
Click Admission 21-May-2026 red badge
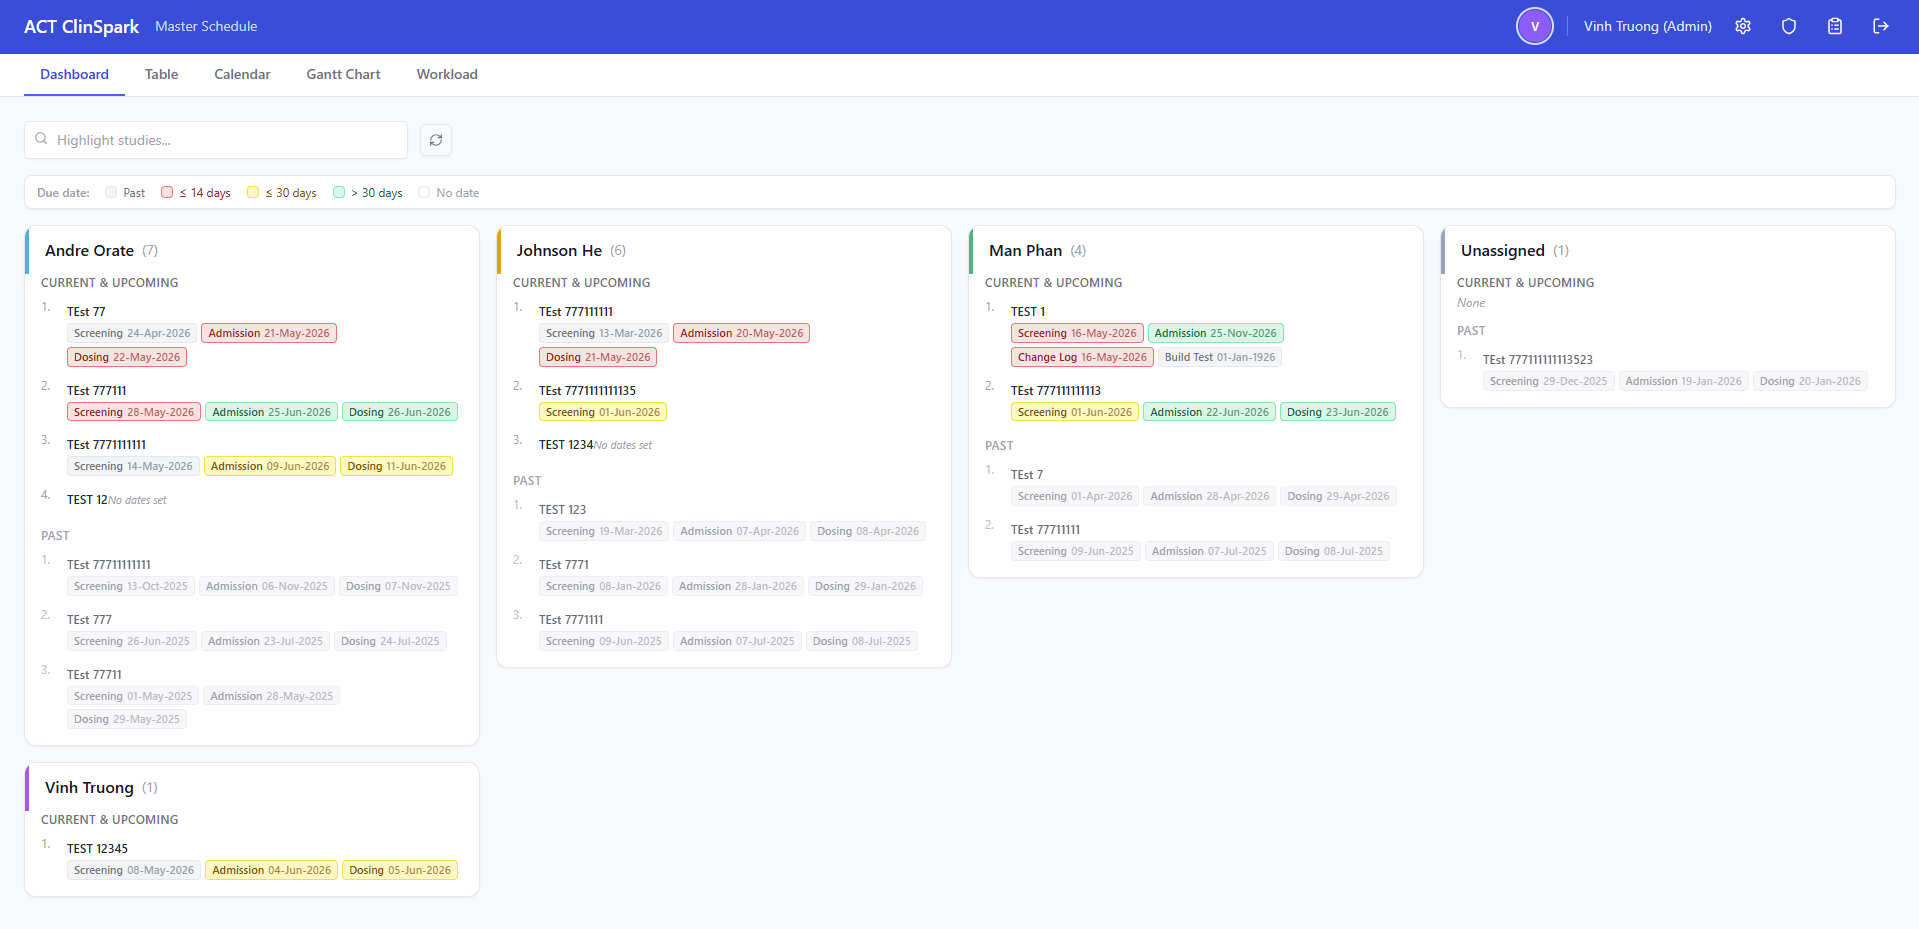[x=269, y=333]
